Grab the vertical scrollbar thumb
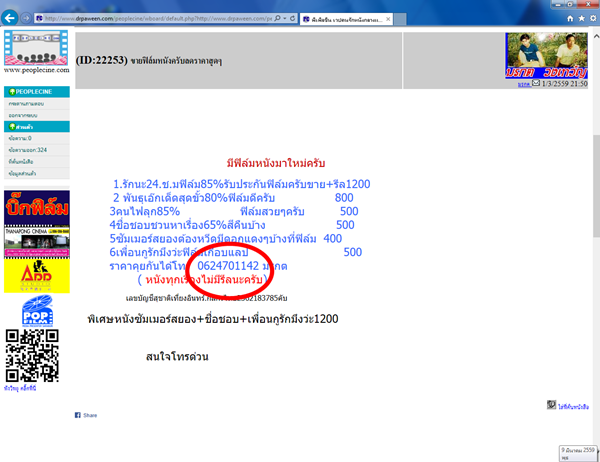This screenshot has width=600, height=462. 596,186
